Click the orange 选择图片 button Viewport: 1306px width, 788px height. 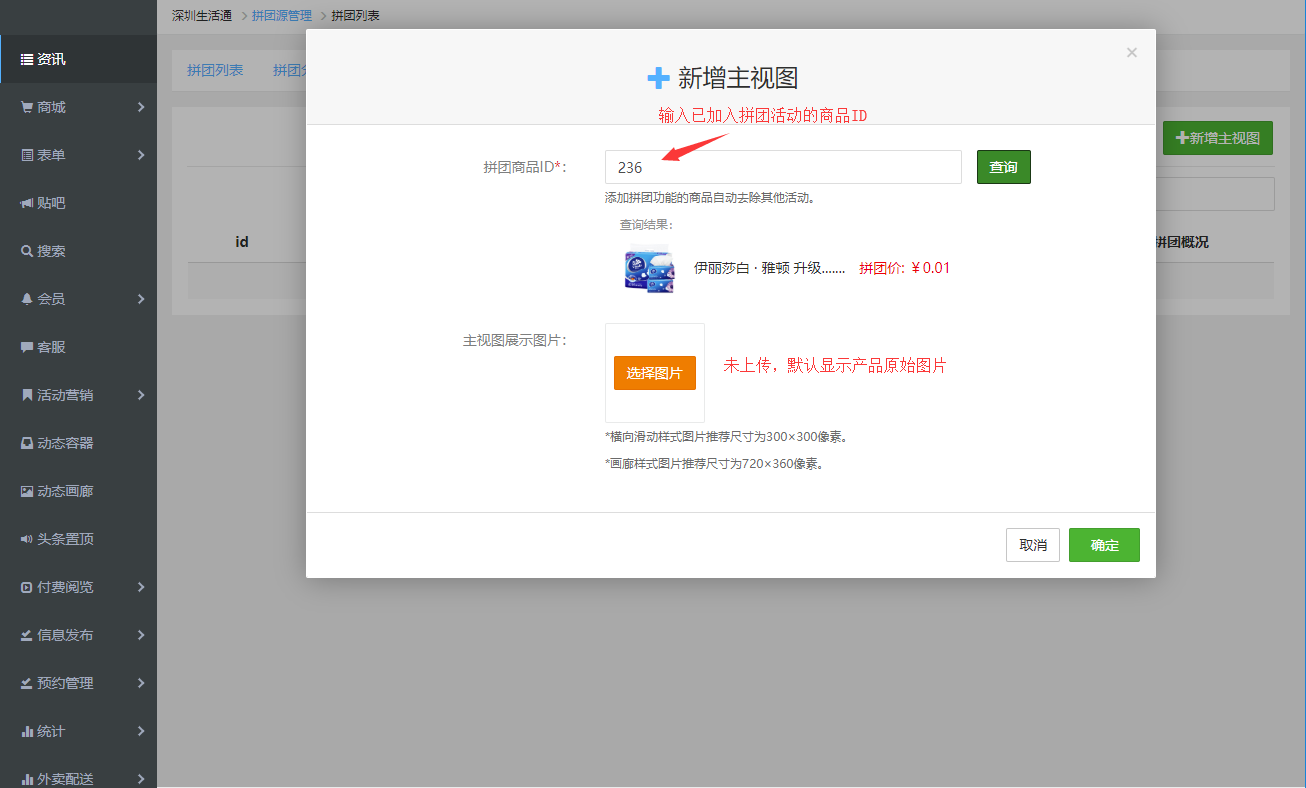(654, 373)
